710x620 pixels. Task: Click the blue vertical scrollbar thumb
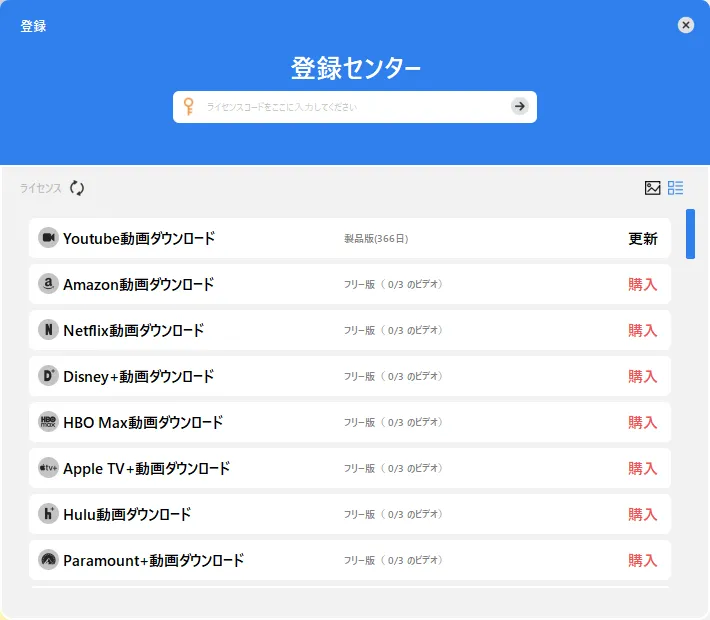(x=690, y=234)
